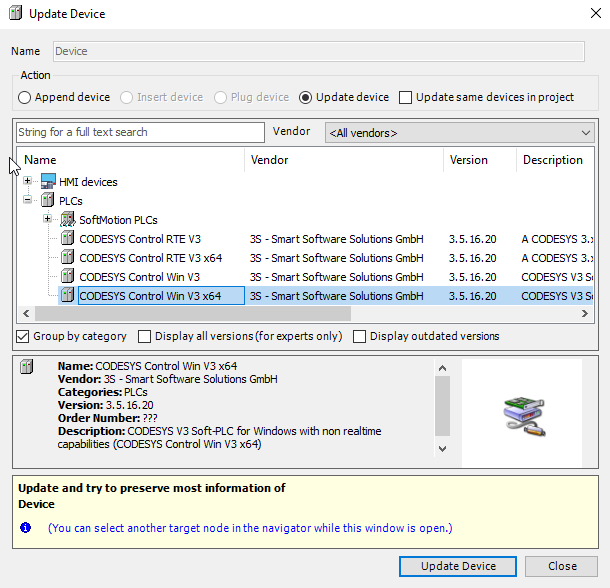Enable Display all versions for experts

tap(144, 336)
